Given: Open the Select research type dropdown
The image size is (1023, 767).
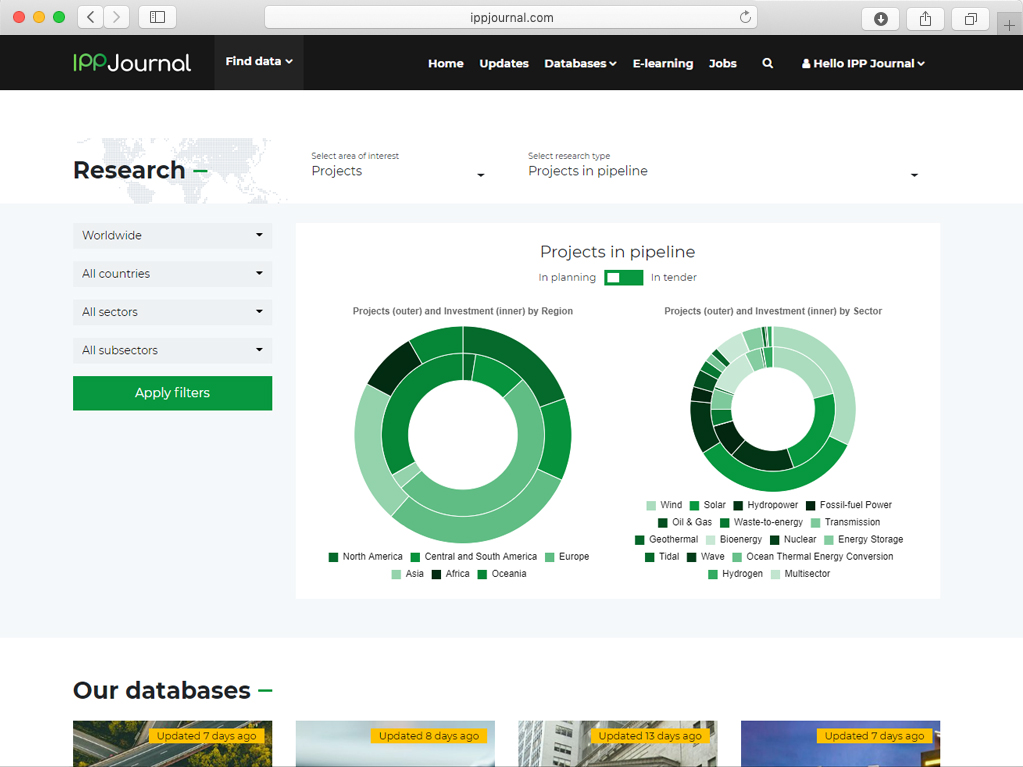Looking at the screenshot, I should pyautogui.click(x=722, y=172).
